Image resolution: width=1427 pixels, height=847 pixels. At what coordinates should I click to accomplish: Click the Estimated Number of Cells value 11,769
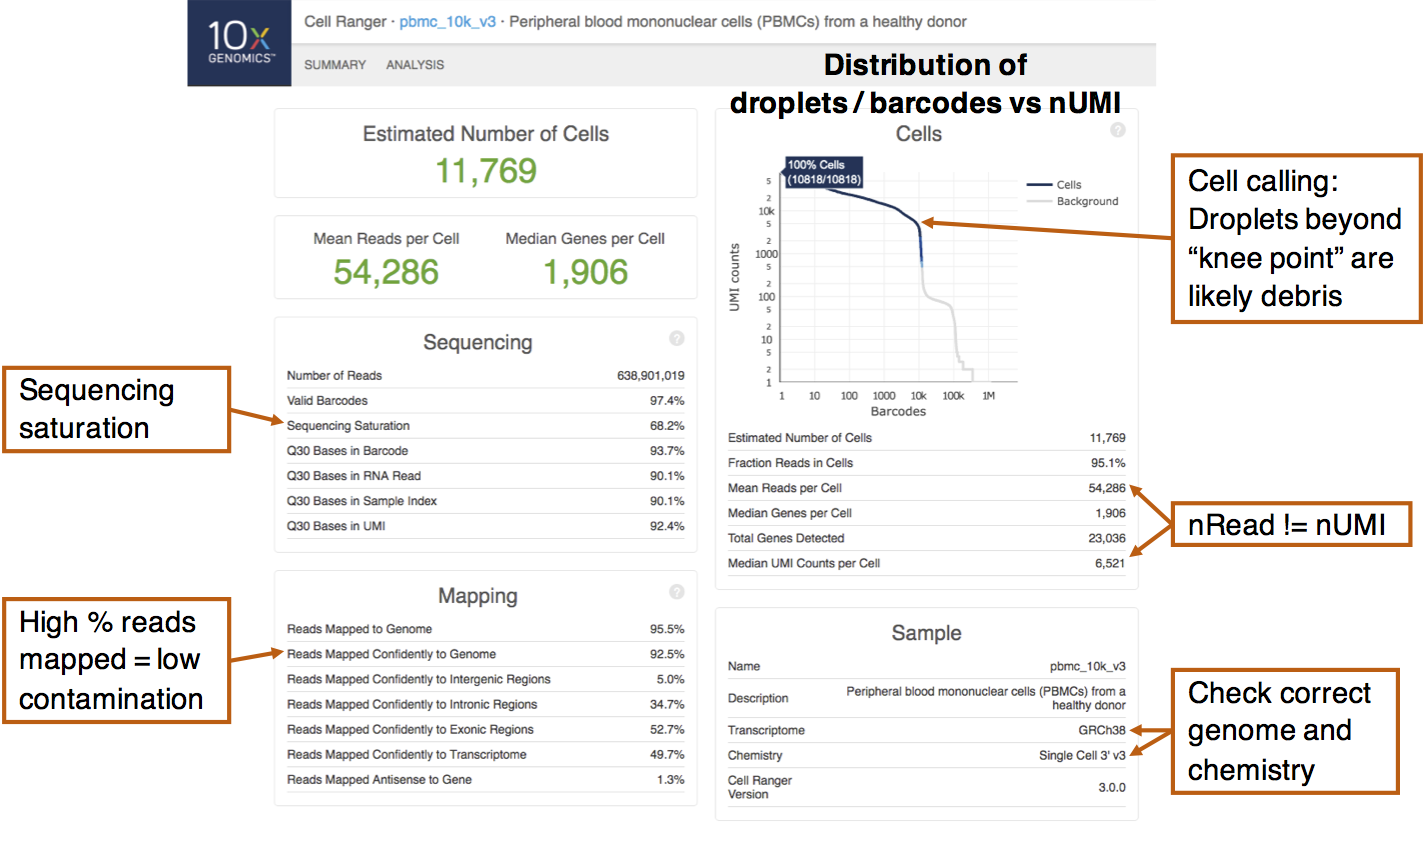(x=485, y=171)
